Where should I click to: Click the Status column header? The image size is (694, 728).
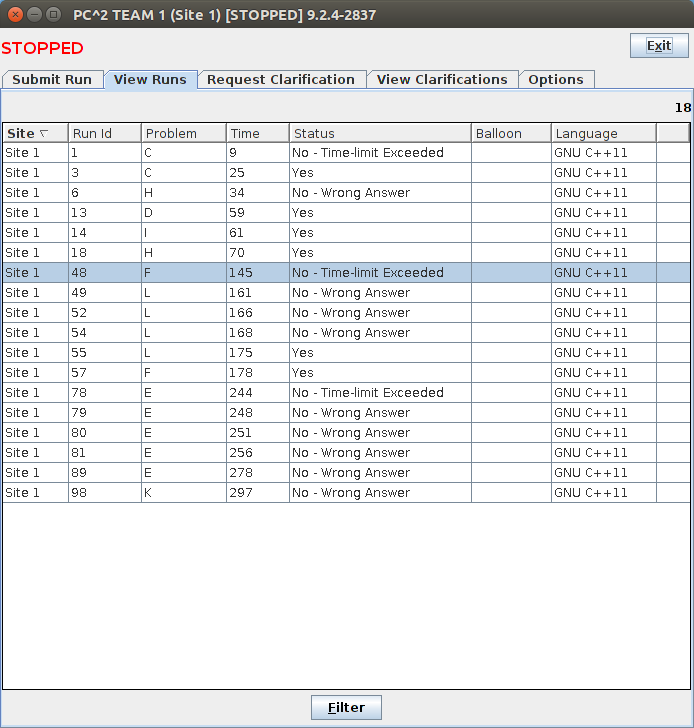(380, 133)
